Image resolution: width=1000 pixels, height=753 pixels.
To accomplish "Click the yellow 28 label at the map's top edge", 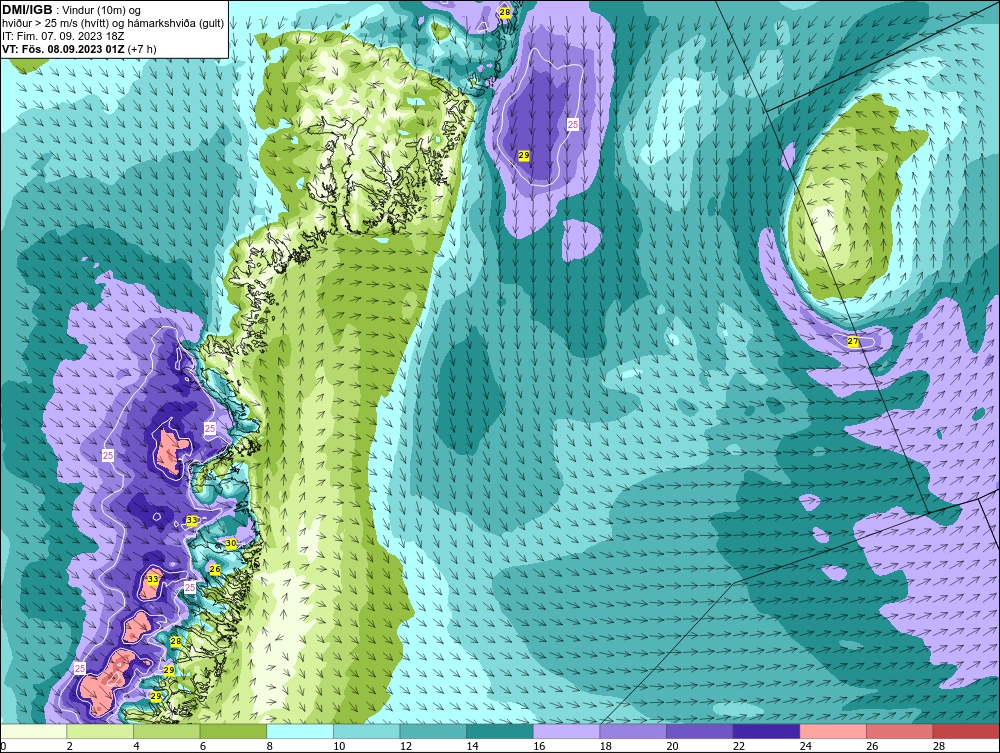I will (504, 12).
